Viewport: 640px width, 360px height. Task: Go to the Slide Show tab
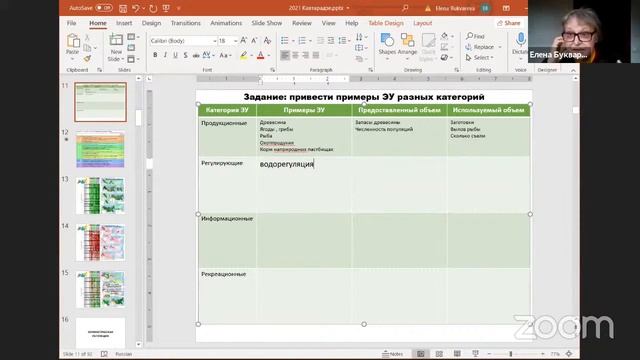[267, 23]
